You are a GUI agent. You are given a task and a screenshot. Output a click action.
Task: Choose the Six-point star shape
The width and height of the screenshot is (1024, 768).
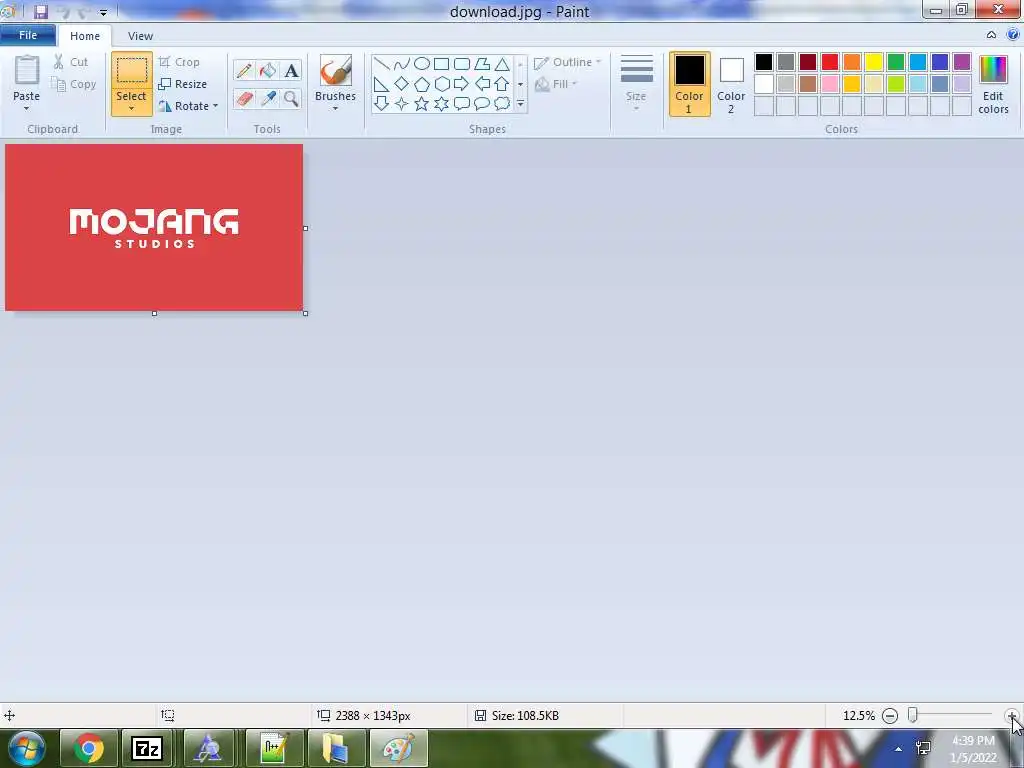coord(441,103)
